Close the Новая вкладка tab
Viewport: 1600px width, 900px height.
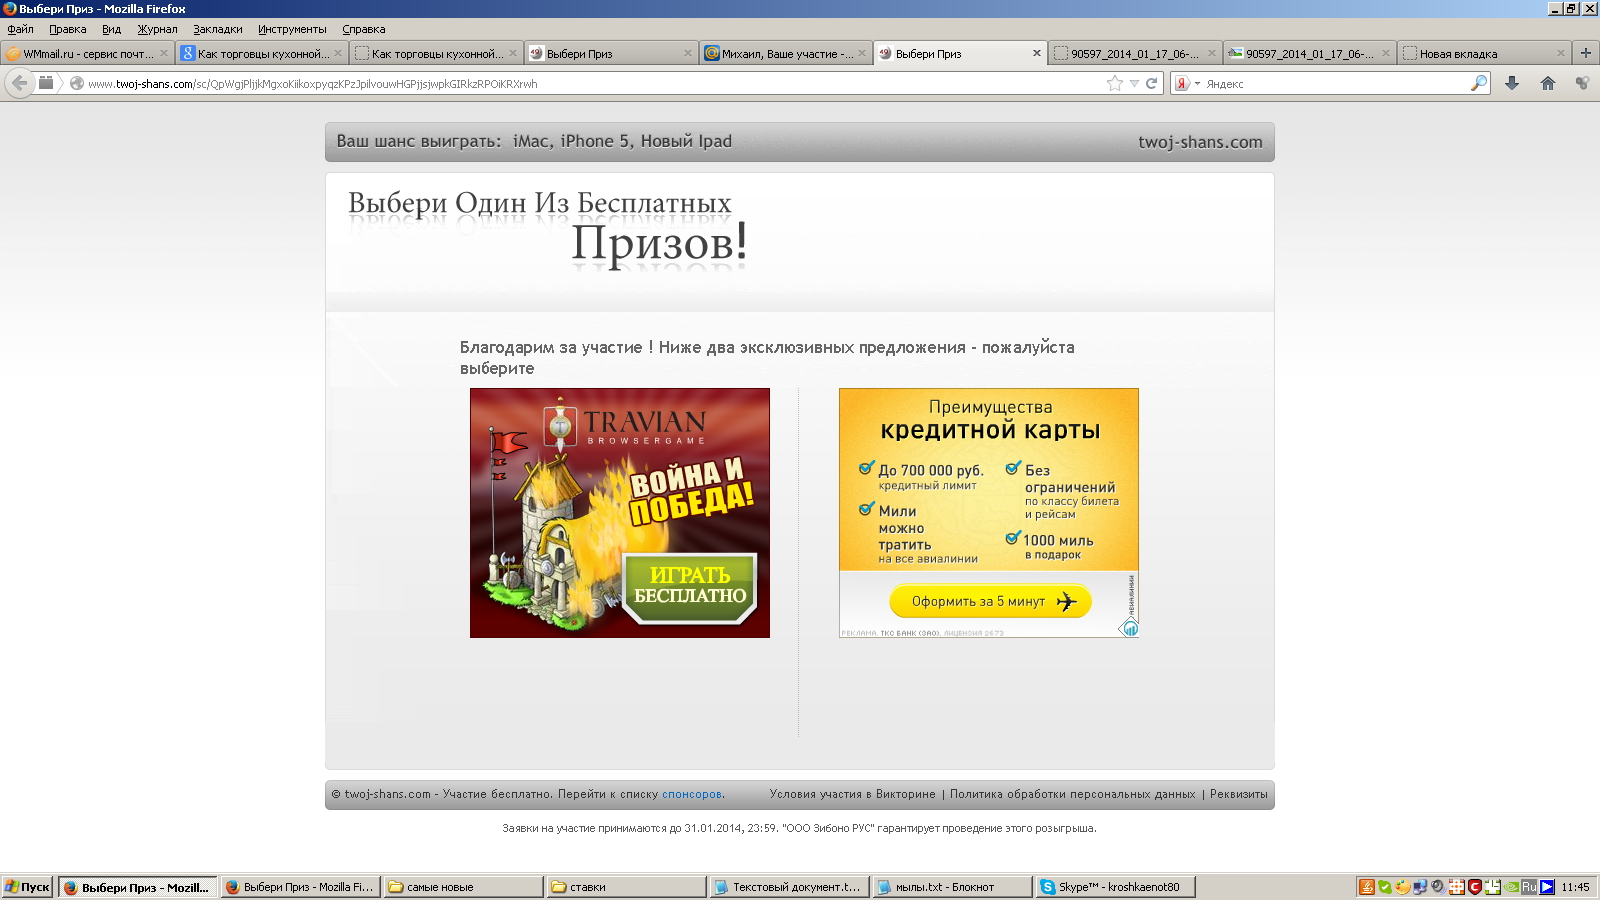(1561, 54)
